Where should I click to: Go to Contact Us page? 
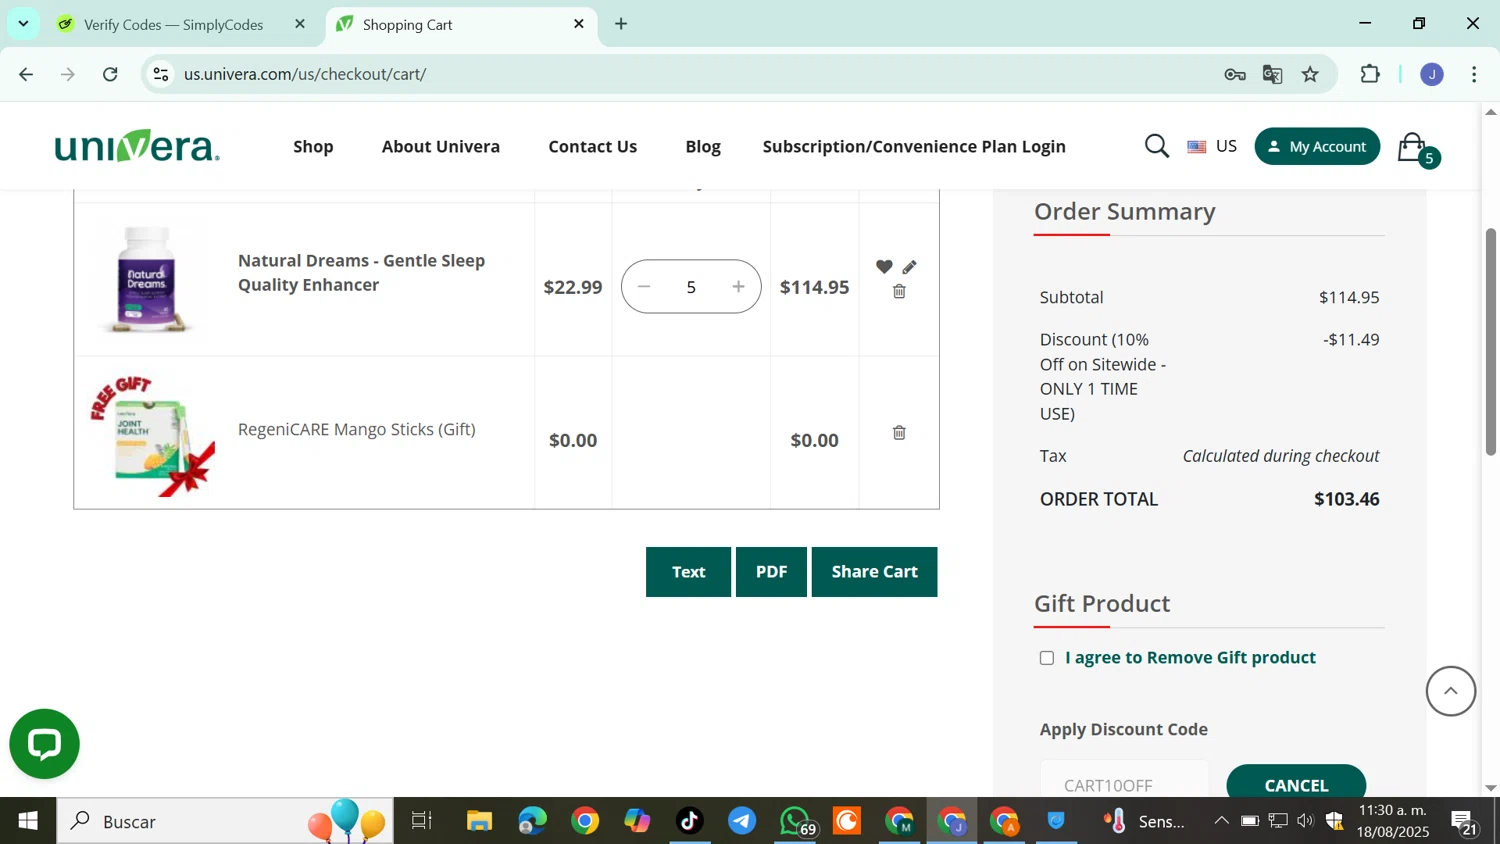point(592,146)
